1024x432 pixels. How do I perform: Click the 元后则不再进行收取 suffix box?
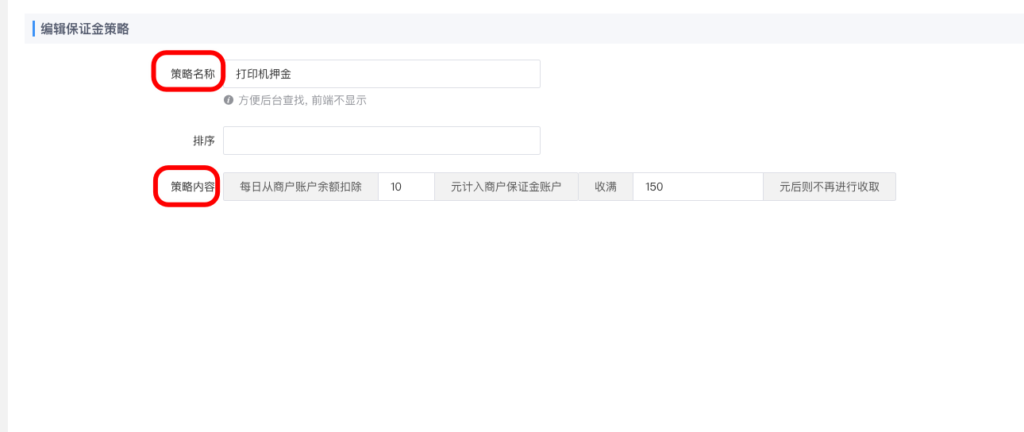[829, 187]
